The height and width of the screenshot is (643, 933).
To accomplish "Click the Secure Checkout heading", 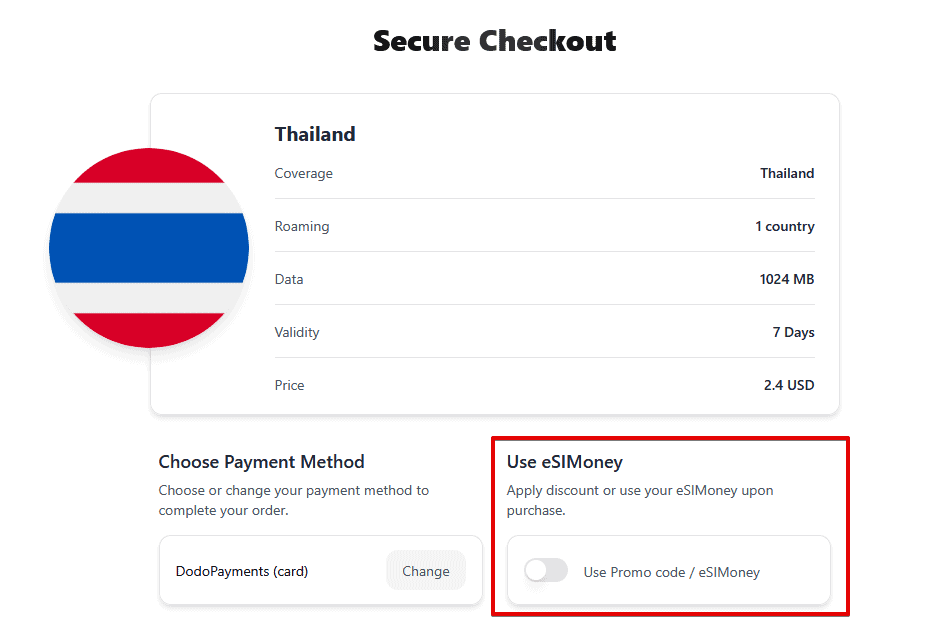I will [x=494, y=41].
